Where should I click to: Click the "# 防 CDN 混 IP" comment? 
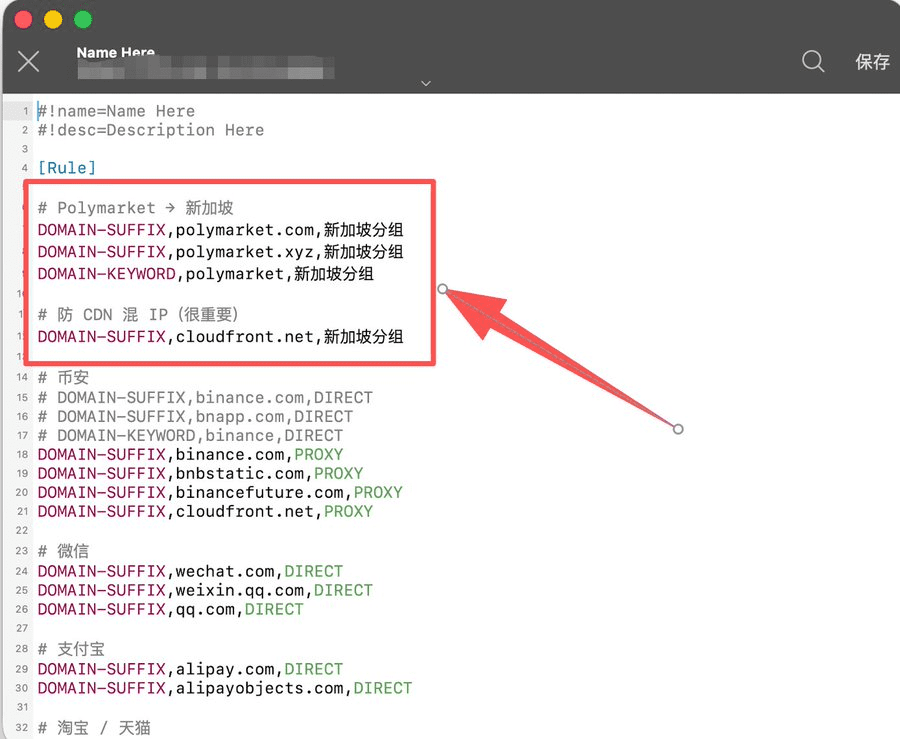138,314
